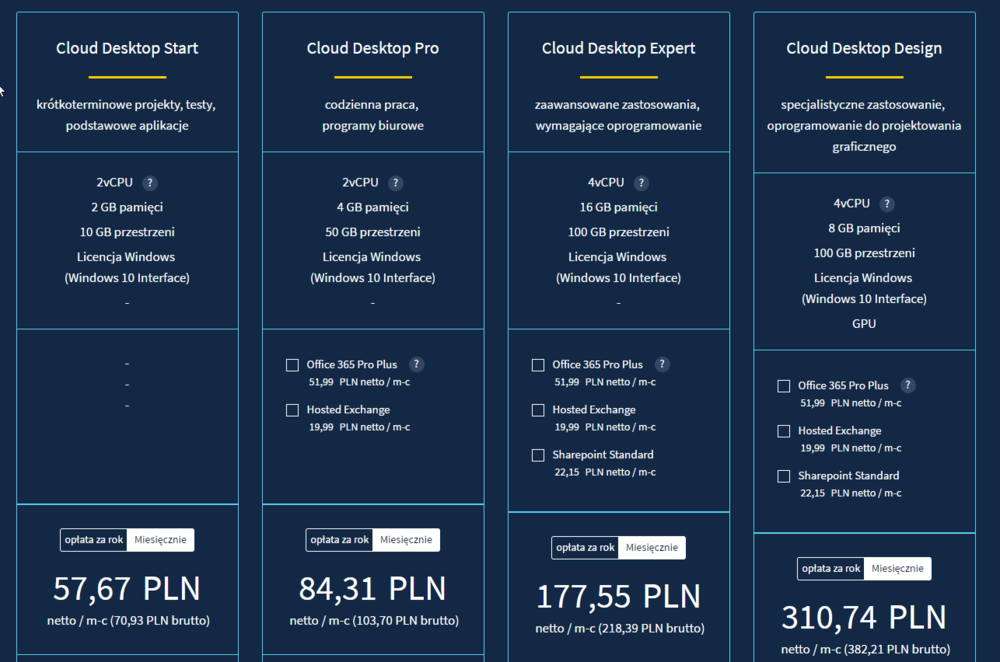
Task: Check Office 365 Pro Plus in Design plan
Action: click(784, 386)
